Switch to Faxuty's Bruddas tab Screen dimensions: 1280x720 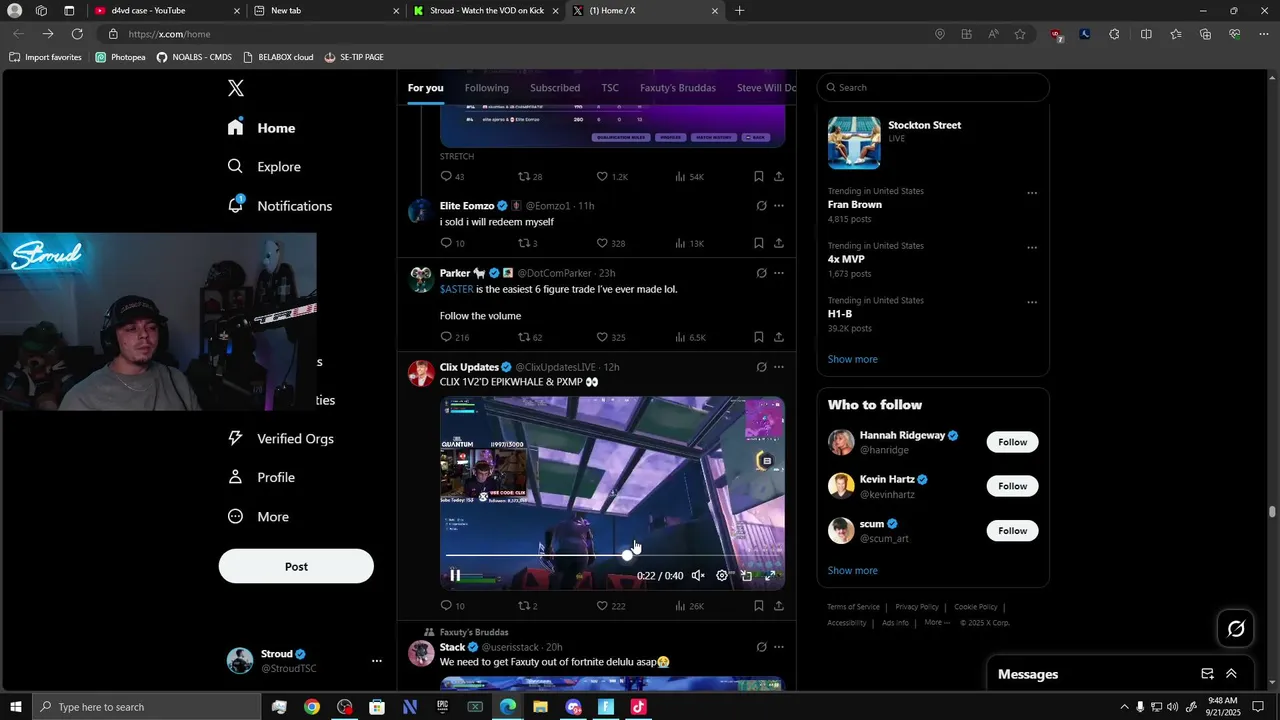coord(678,88)
